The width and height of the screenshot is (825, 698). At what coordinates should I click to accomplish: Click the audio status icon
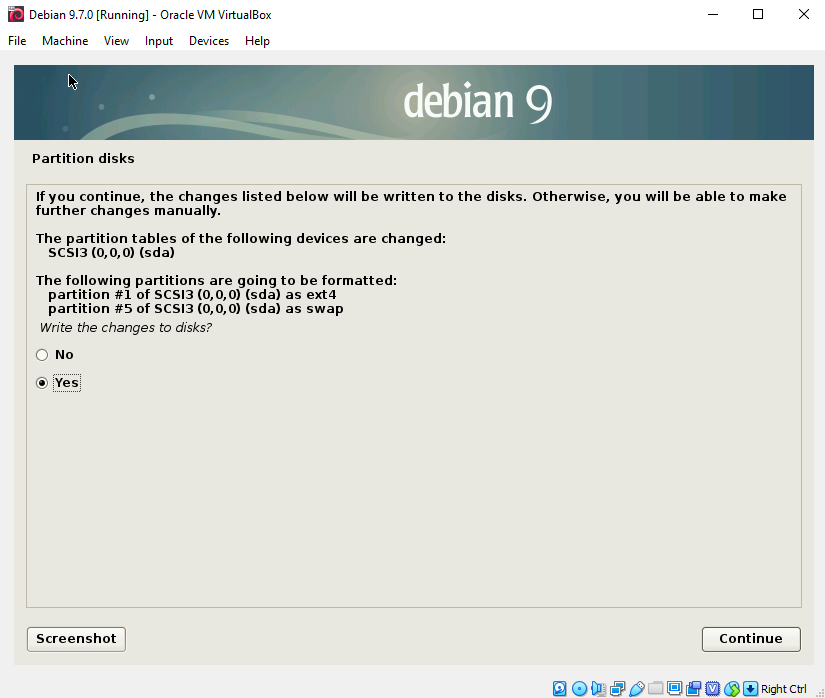[x=598, y=689]
